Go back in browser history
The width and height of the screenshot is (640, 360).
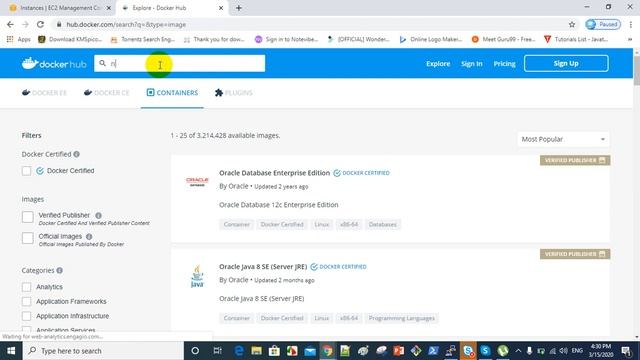10,24
